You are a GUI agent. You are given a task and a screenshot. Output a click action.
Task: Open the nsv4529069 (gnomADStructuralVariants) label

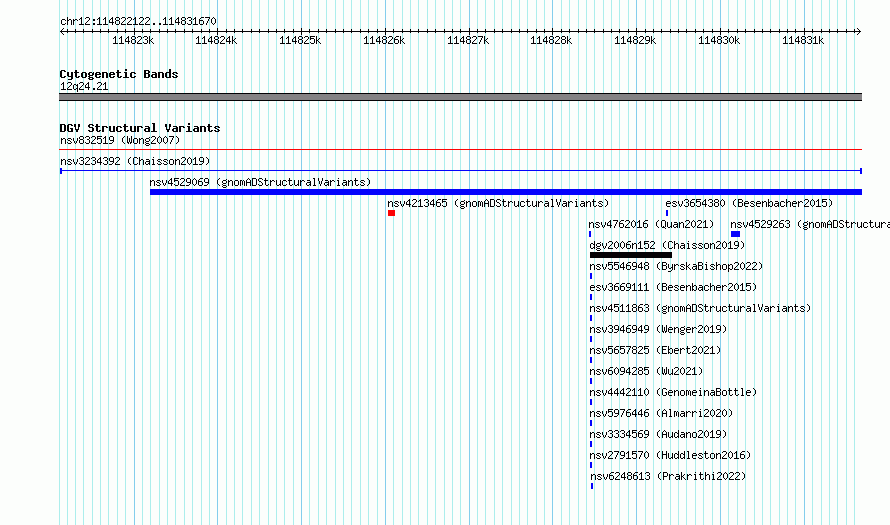[x=260, y=182]
